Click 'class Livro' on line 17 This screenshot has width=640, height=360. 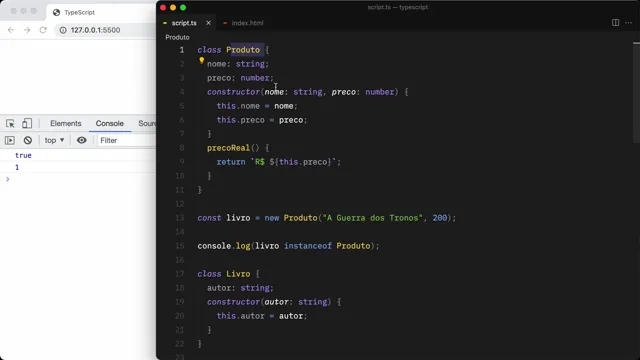[224, 274]
